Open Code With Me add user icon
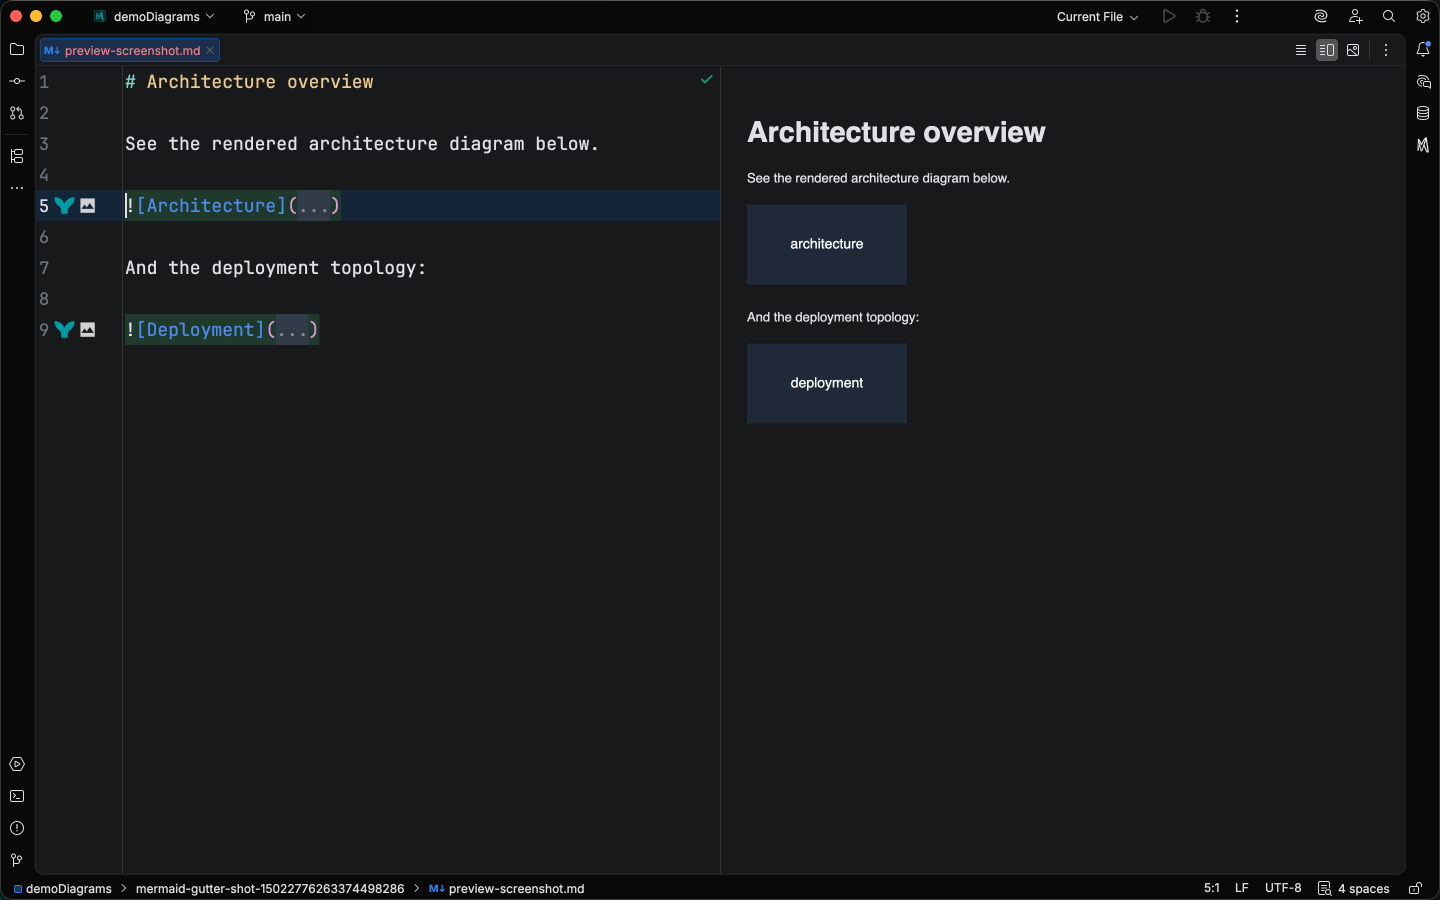 coord(1355,16)
